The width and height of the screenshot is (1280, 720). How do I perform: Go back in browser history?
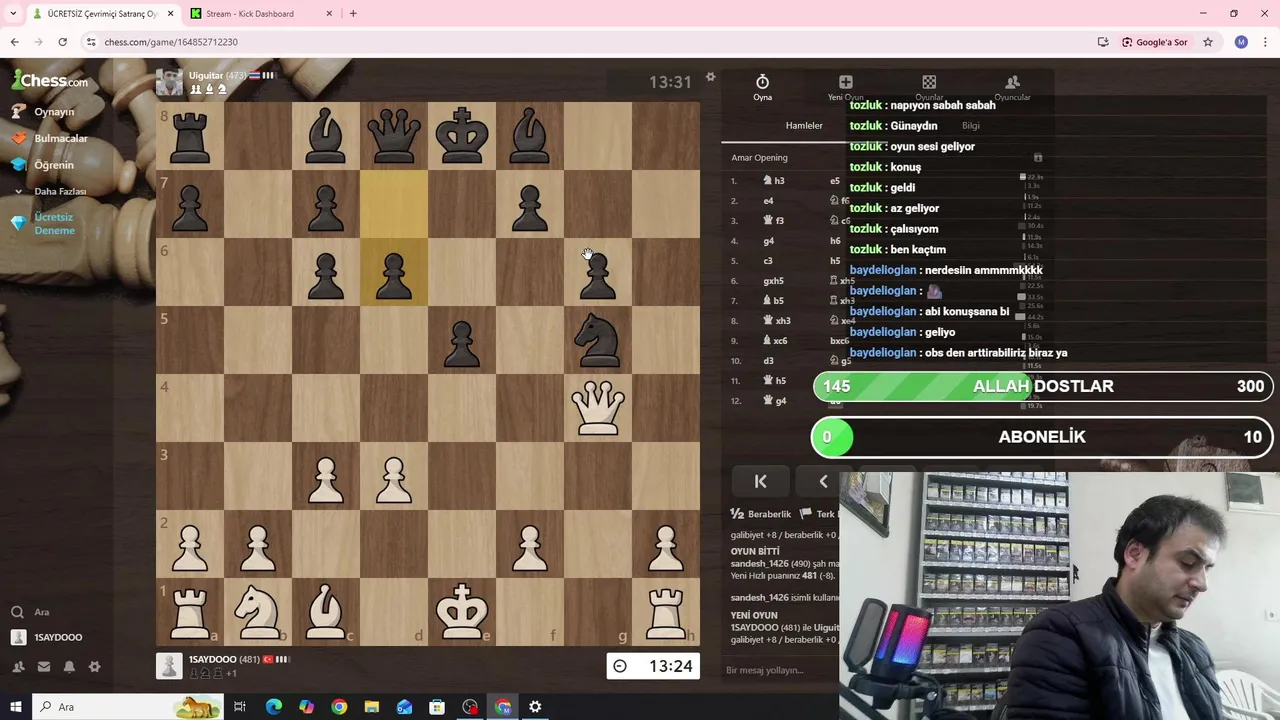[x=14, y=42]
